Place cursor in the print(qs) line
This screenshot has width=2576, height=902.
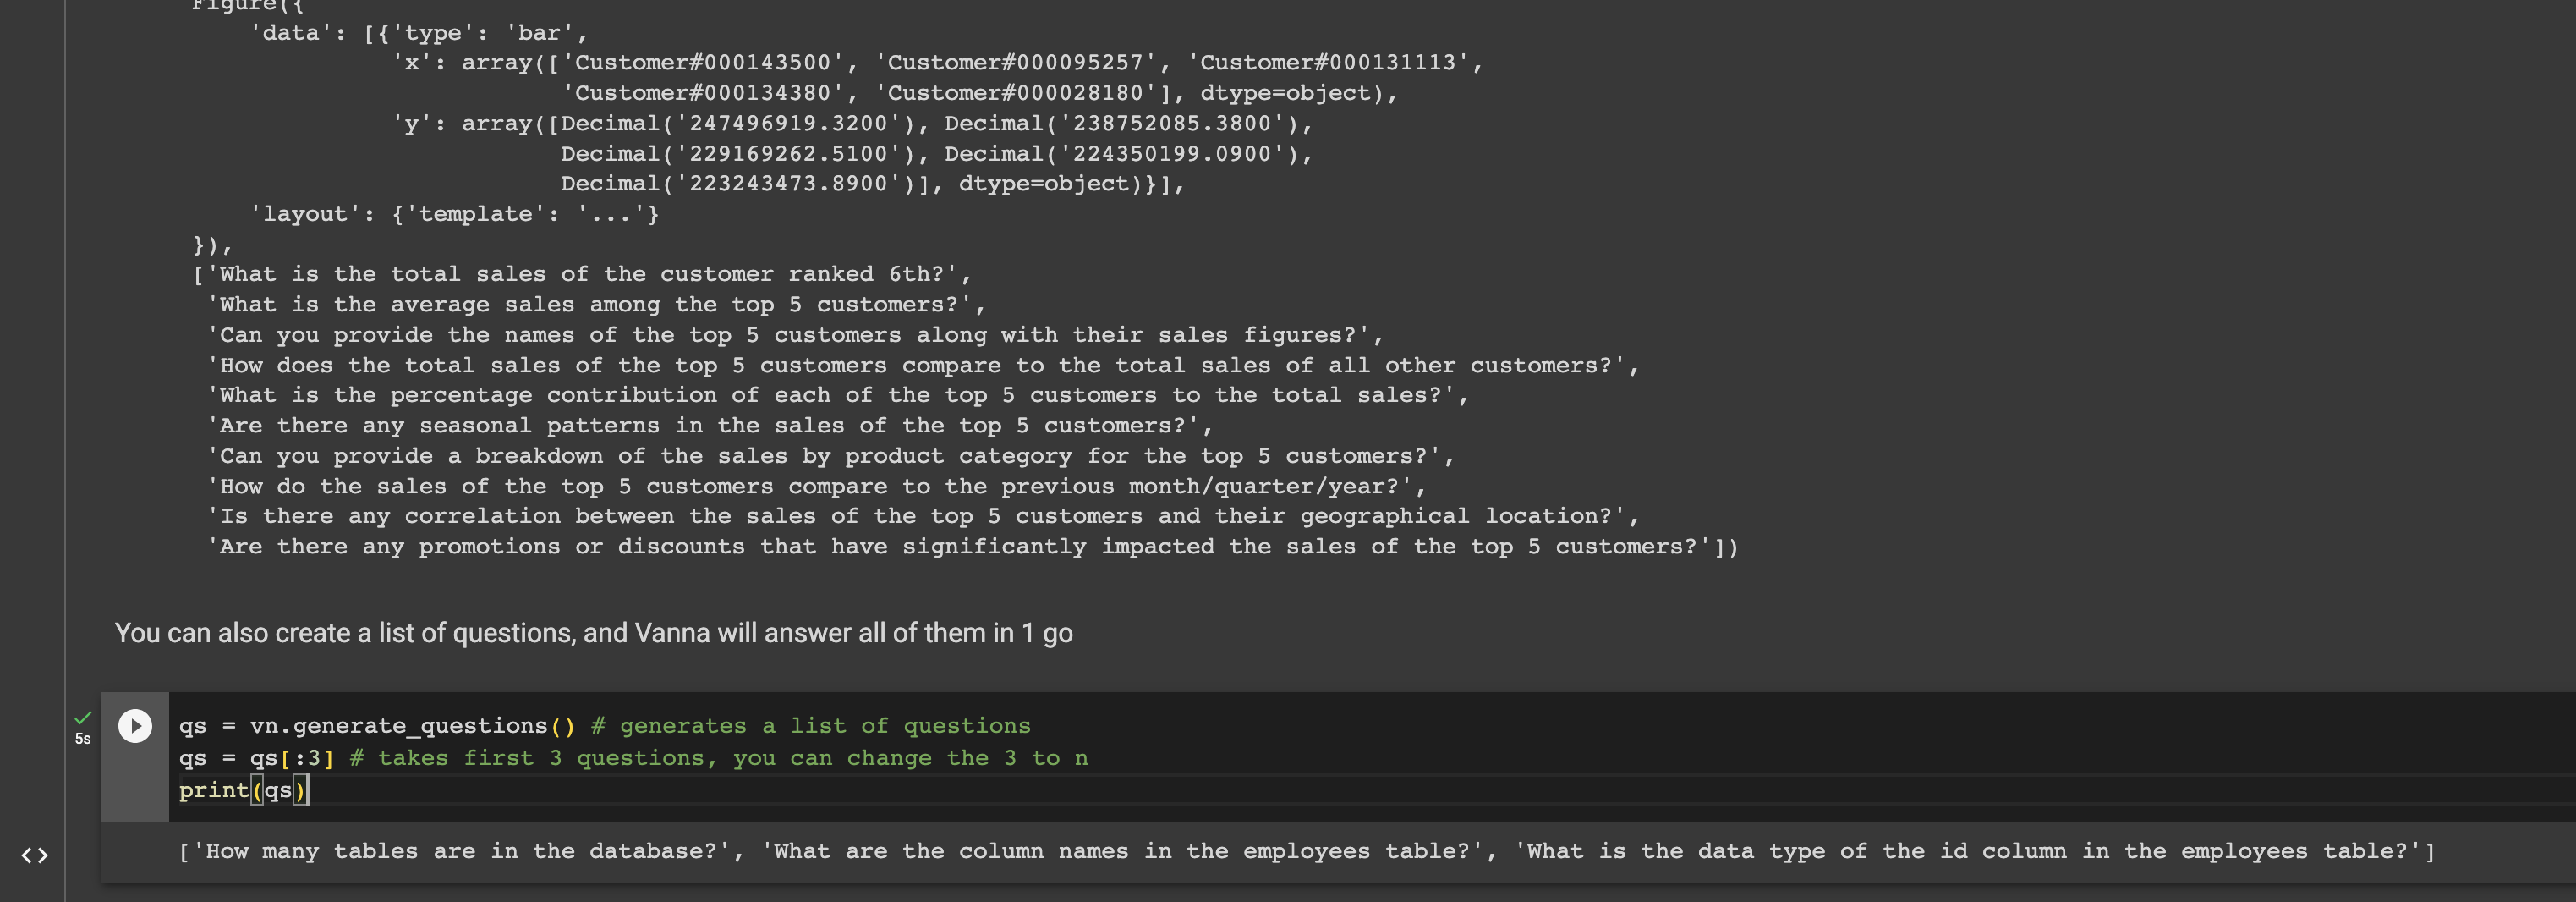pyautogui.click(x=244, y=790)
